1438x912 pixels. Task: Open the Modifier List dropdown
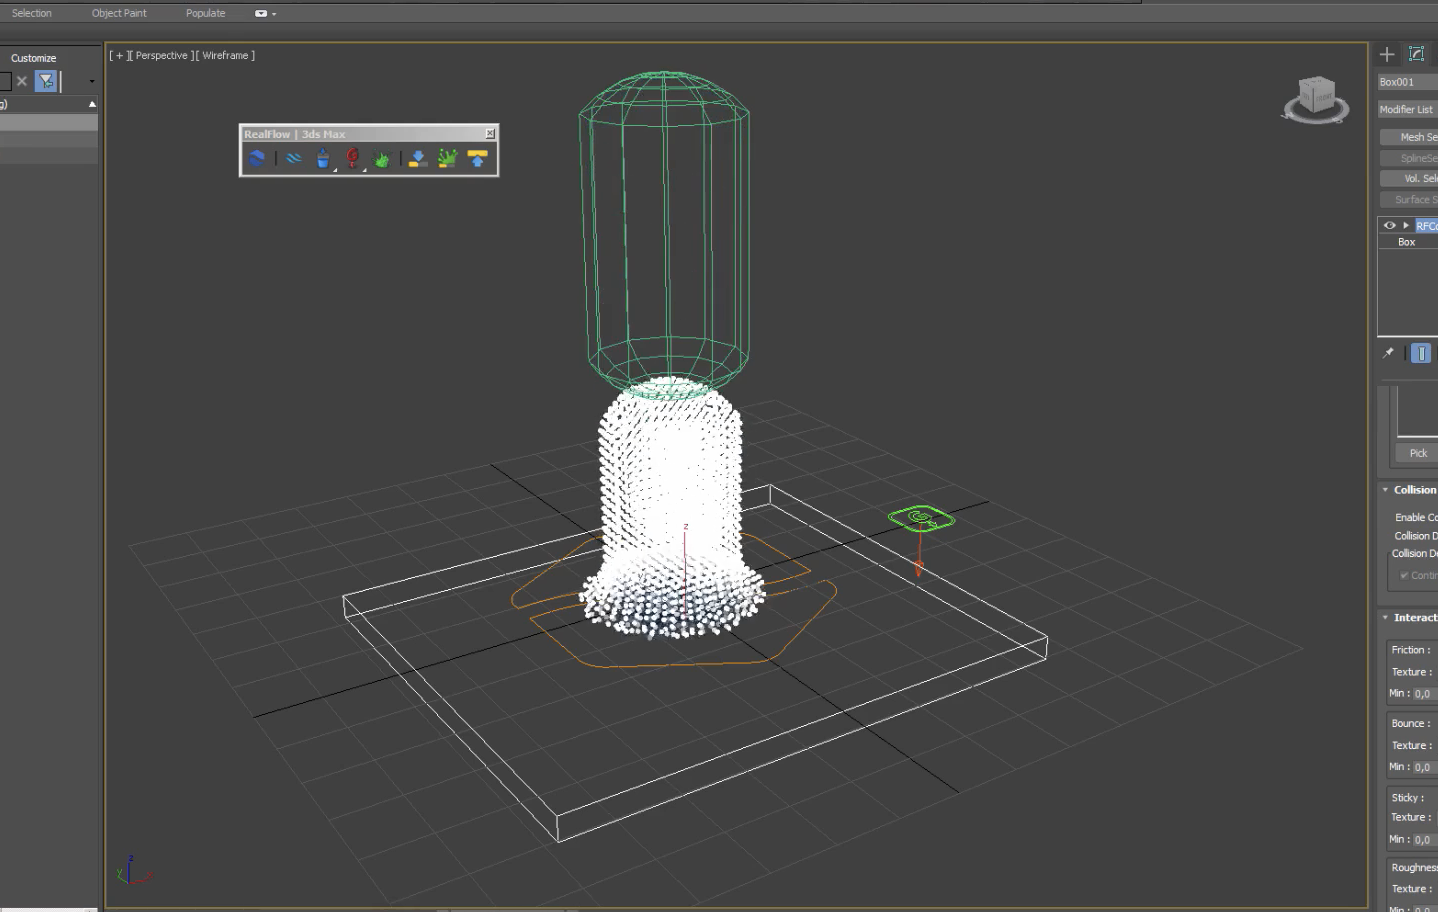[x=1406, y=109]
